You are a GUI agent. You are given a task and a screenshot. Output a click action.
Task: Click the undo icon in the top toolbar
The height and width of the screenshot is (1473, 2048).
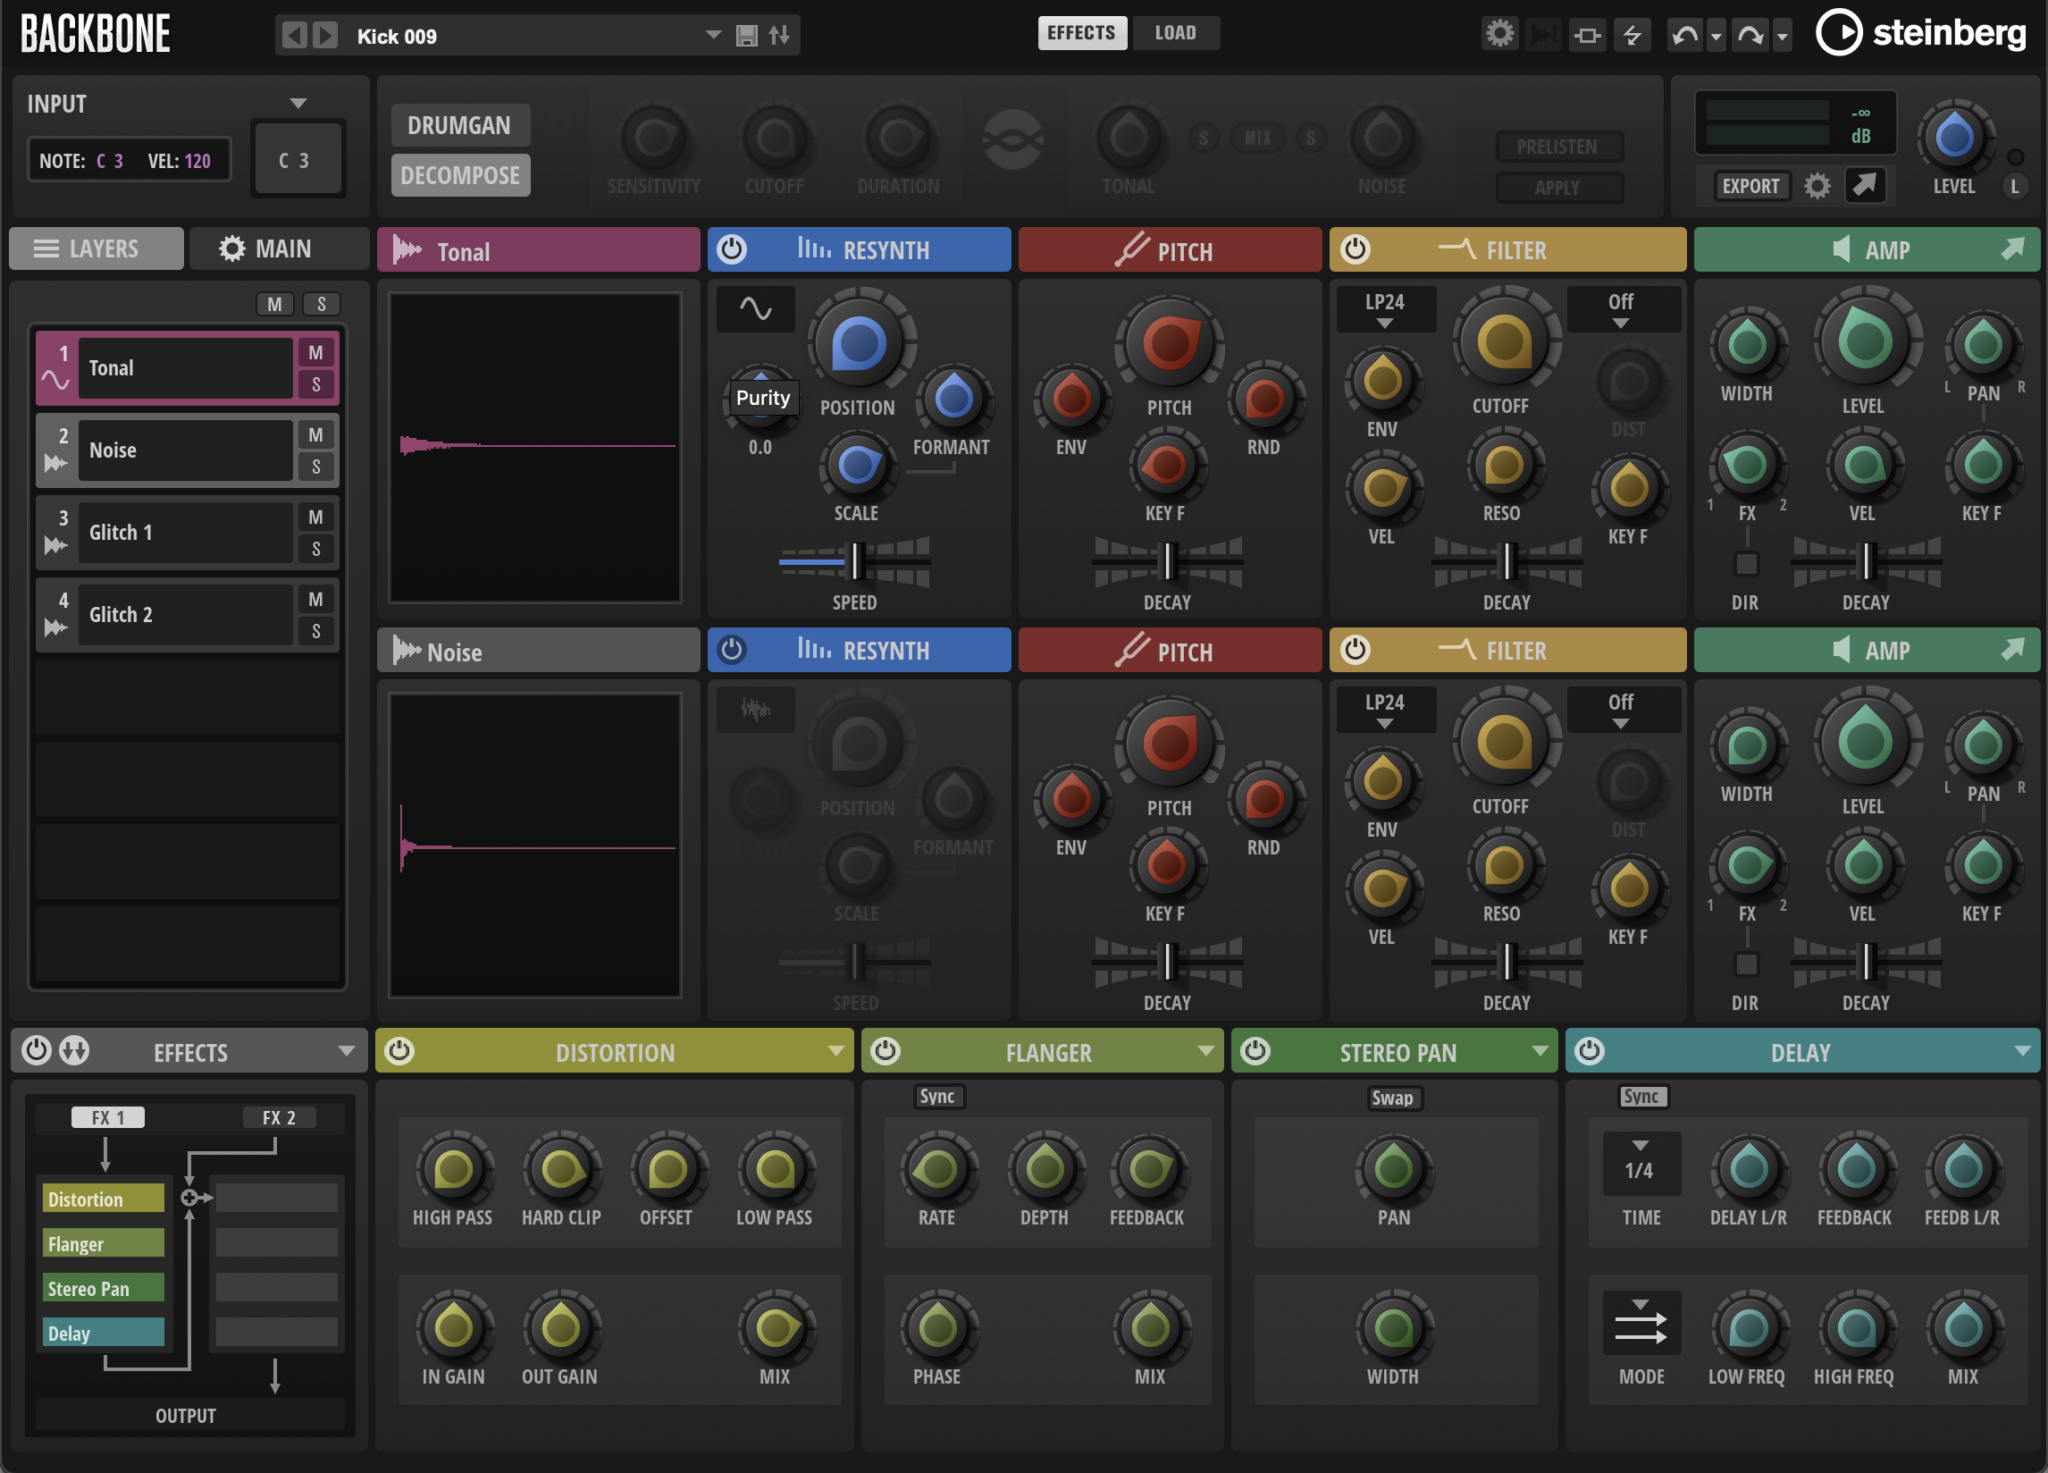point(1684,33)
